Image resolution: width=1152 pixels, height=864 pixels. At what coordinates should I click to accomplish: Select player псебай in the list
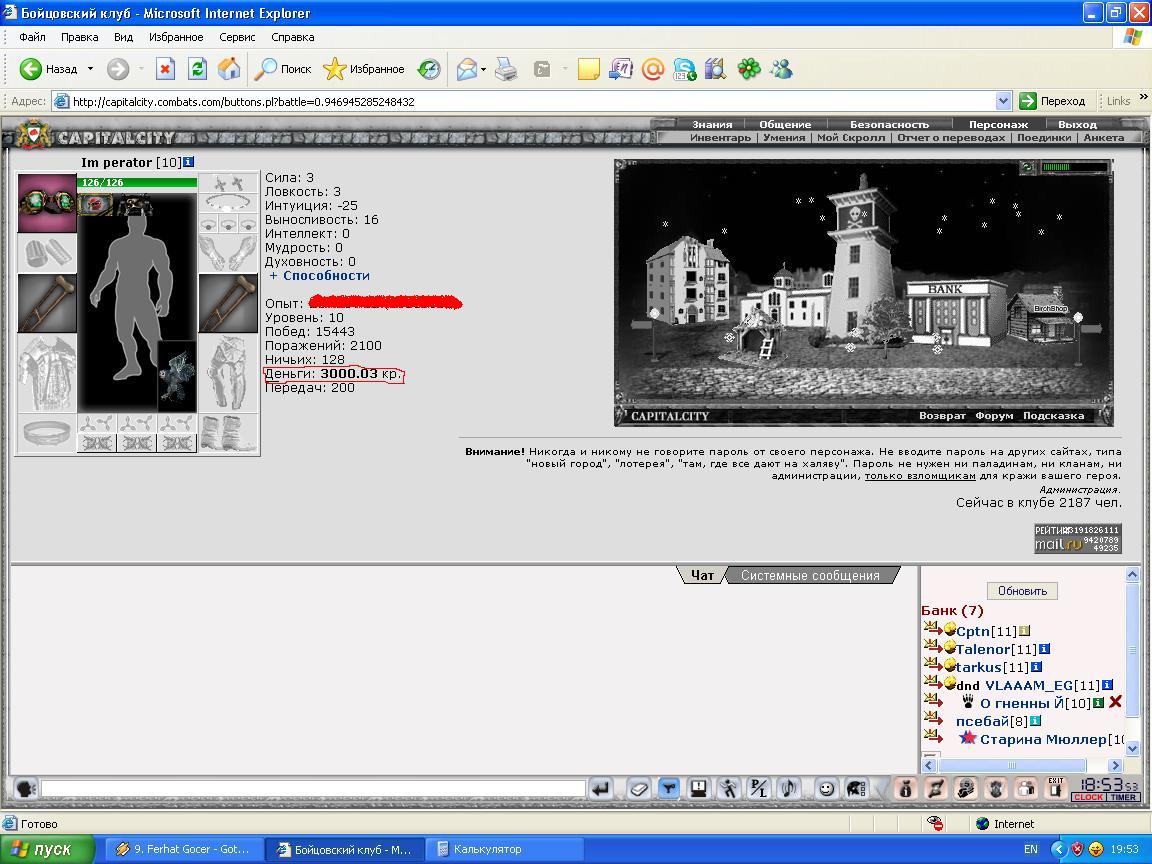[982, 721]
